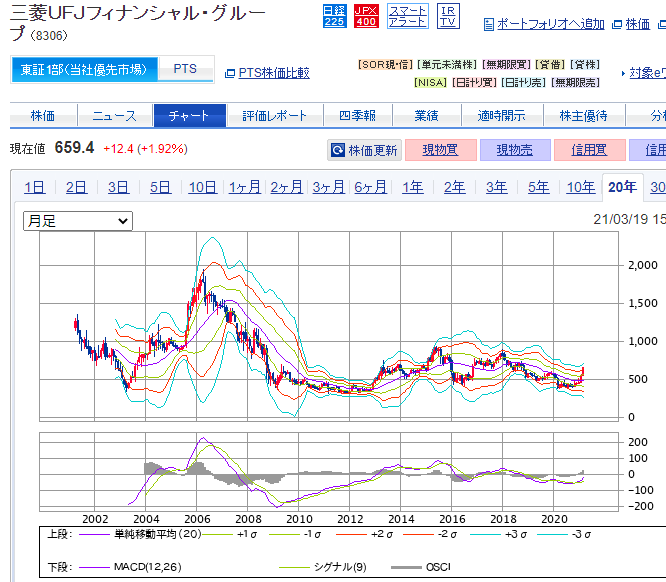
Task: Select the 10日 chart period
Action: (203, 187)
